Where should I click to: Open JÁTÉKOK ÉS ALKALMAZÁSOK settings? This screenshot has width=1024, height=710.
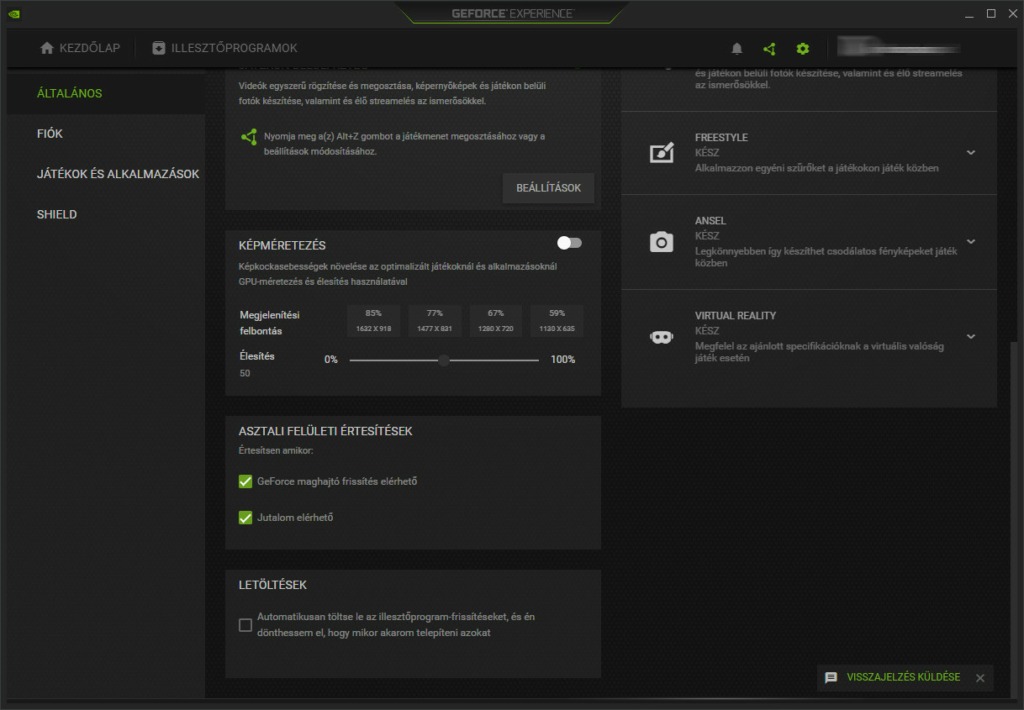118,174
